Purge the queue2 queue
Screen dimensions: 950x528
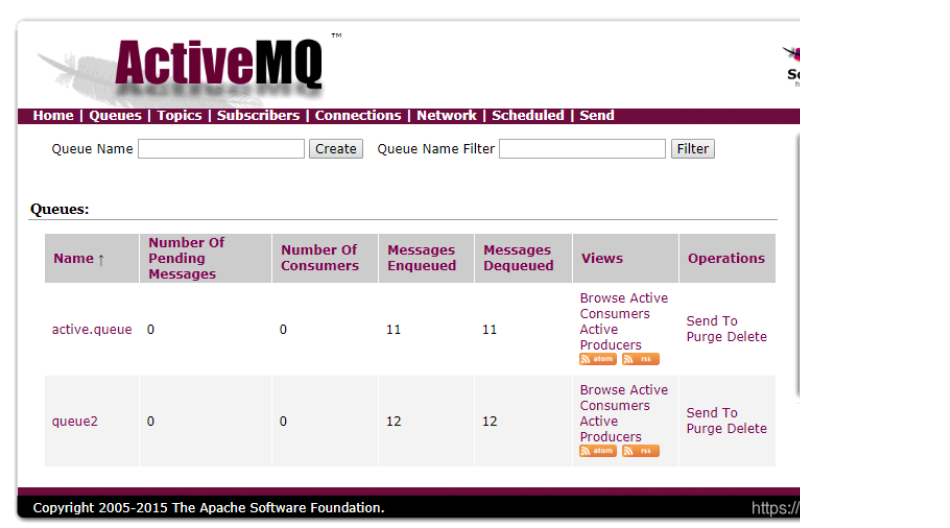(x=704, y=429)
